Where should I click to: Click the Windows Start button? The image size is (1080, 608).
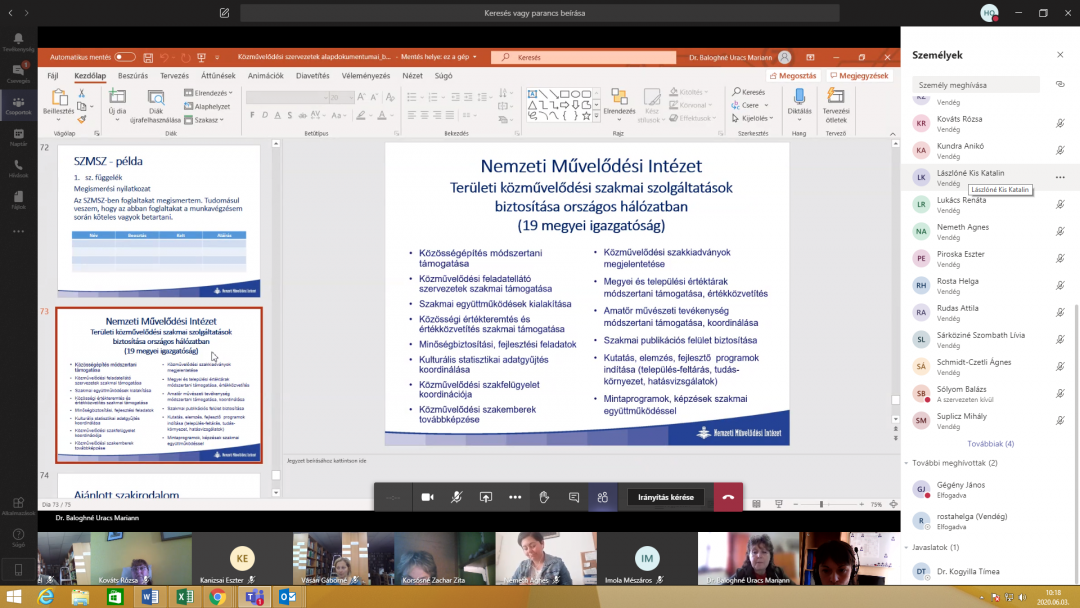click(x=14, y=597)
